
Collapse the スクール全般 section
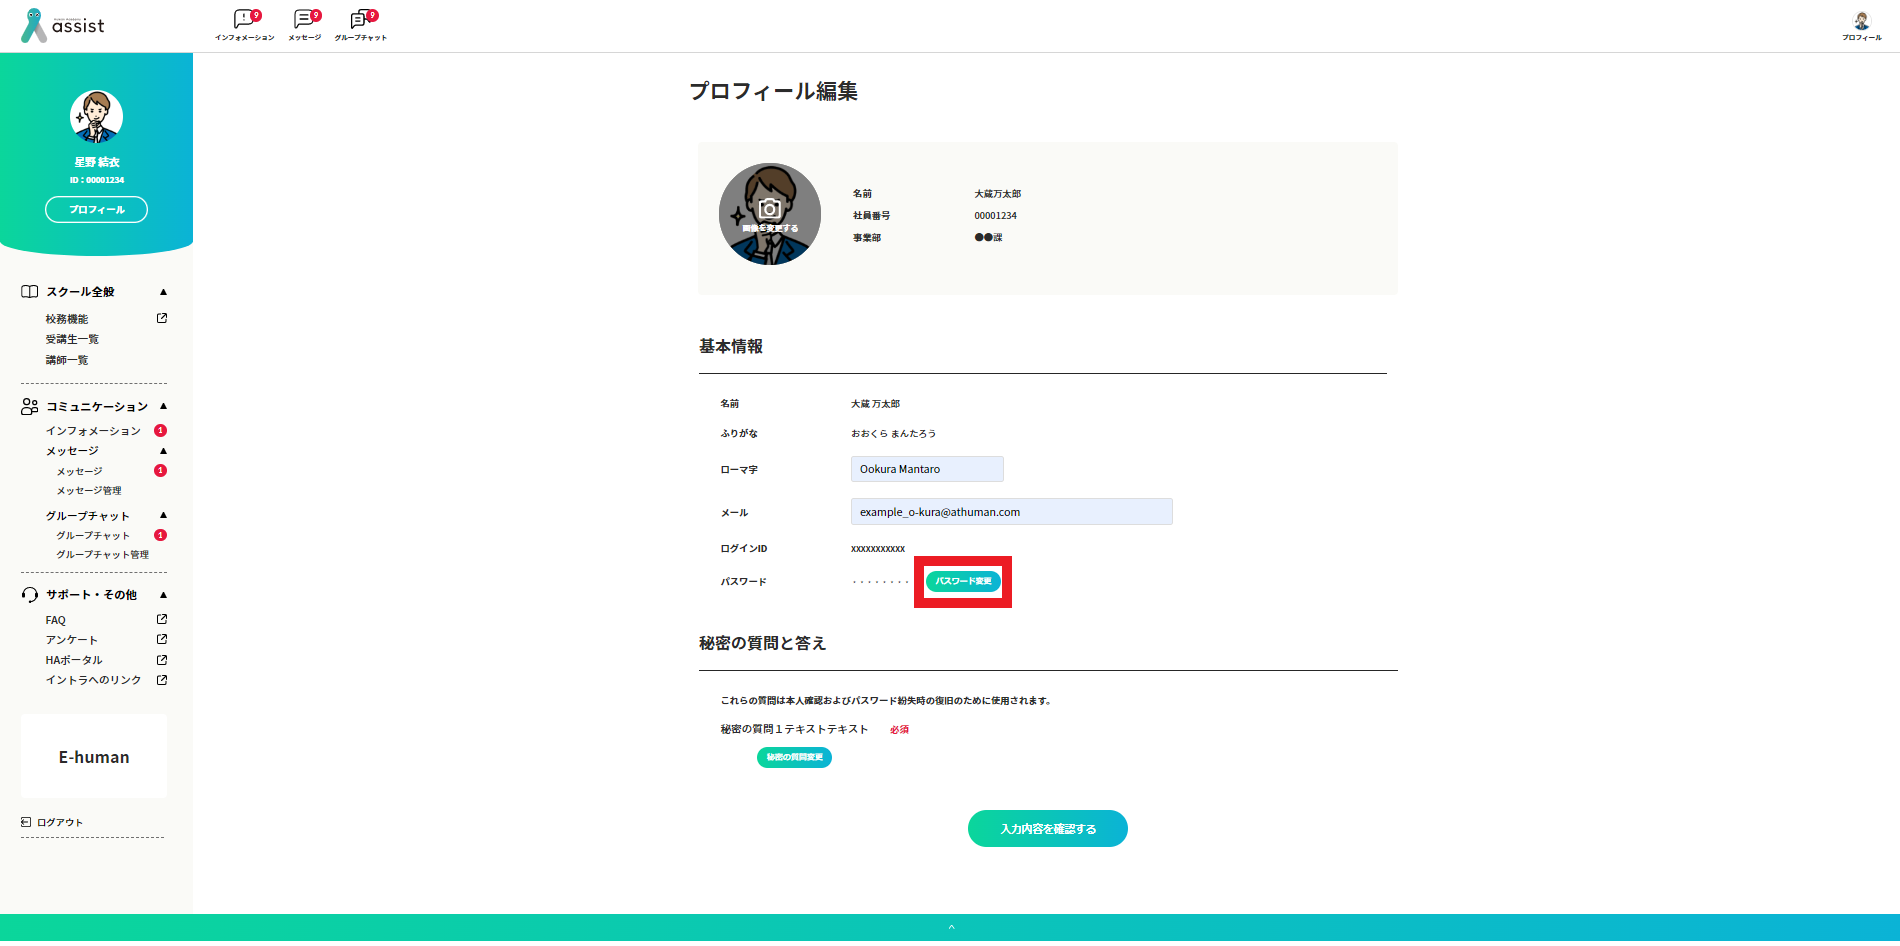pyautogui.click(x=163, y=292)
